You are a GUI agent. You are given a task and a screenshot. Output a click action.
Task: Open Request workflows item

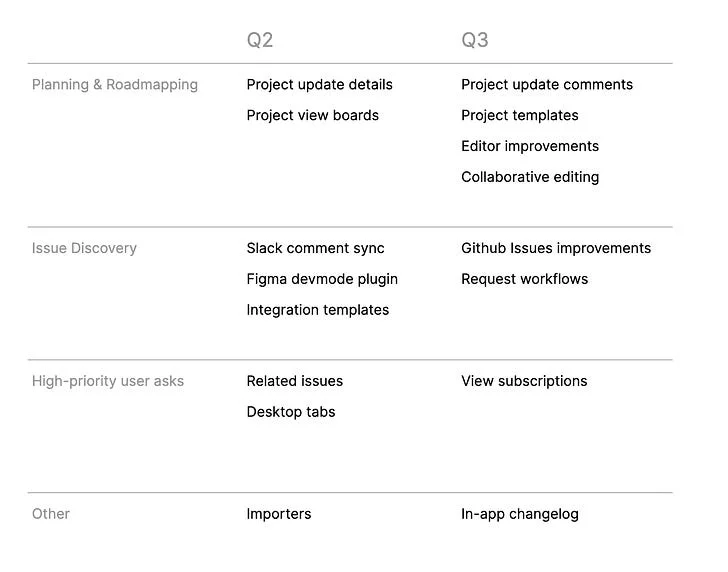point(525,279)
